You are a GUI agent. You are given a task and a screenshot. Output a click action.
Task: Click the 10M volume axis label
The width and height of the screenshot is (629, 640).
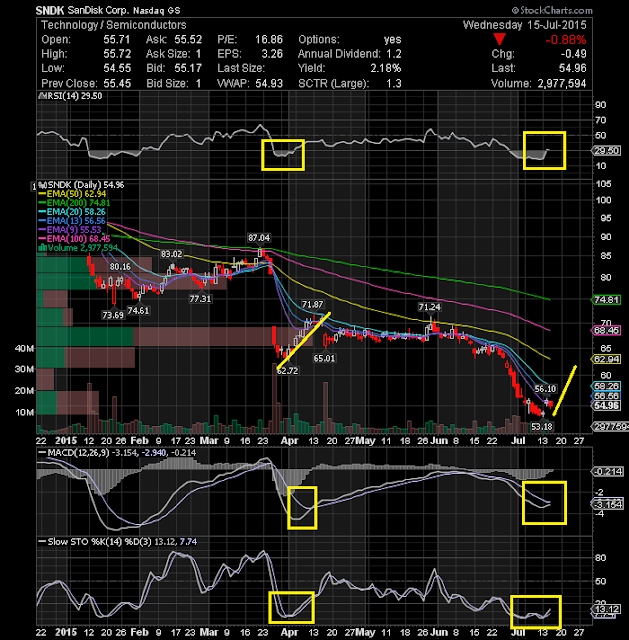(24, 412)
